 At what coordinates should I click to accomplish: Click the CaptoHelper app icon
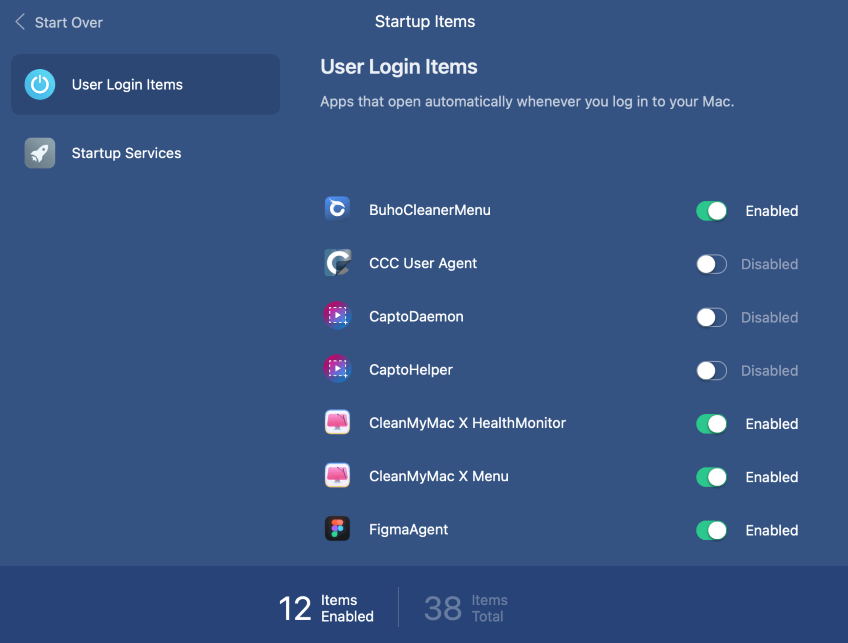pos(337,369)
